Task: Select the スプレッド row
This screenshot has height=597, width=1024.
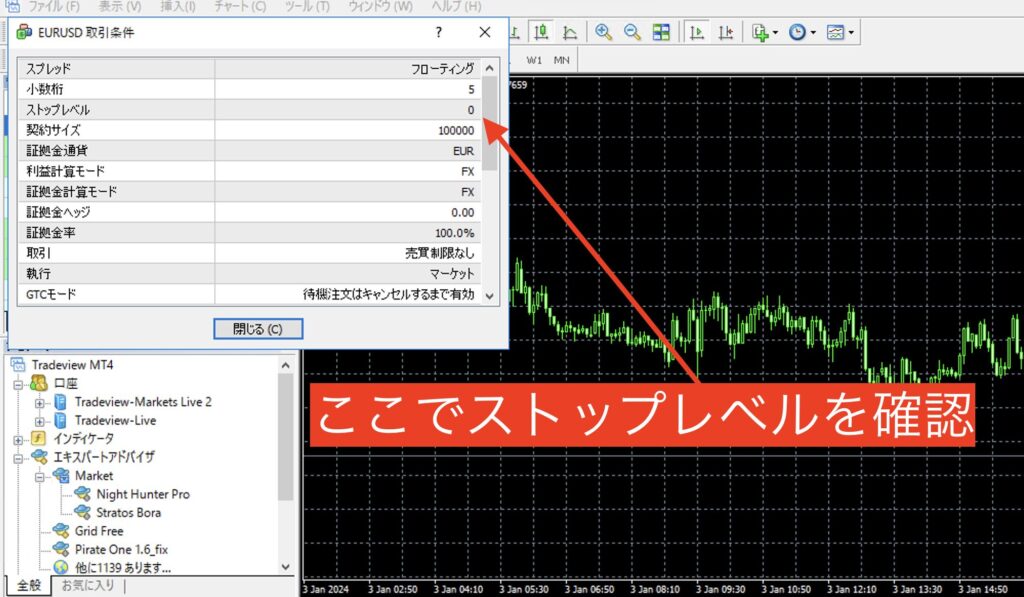Action: coord(249,69)
